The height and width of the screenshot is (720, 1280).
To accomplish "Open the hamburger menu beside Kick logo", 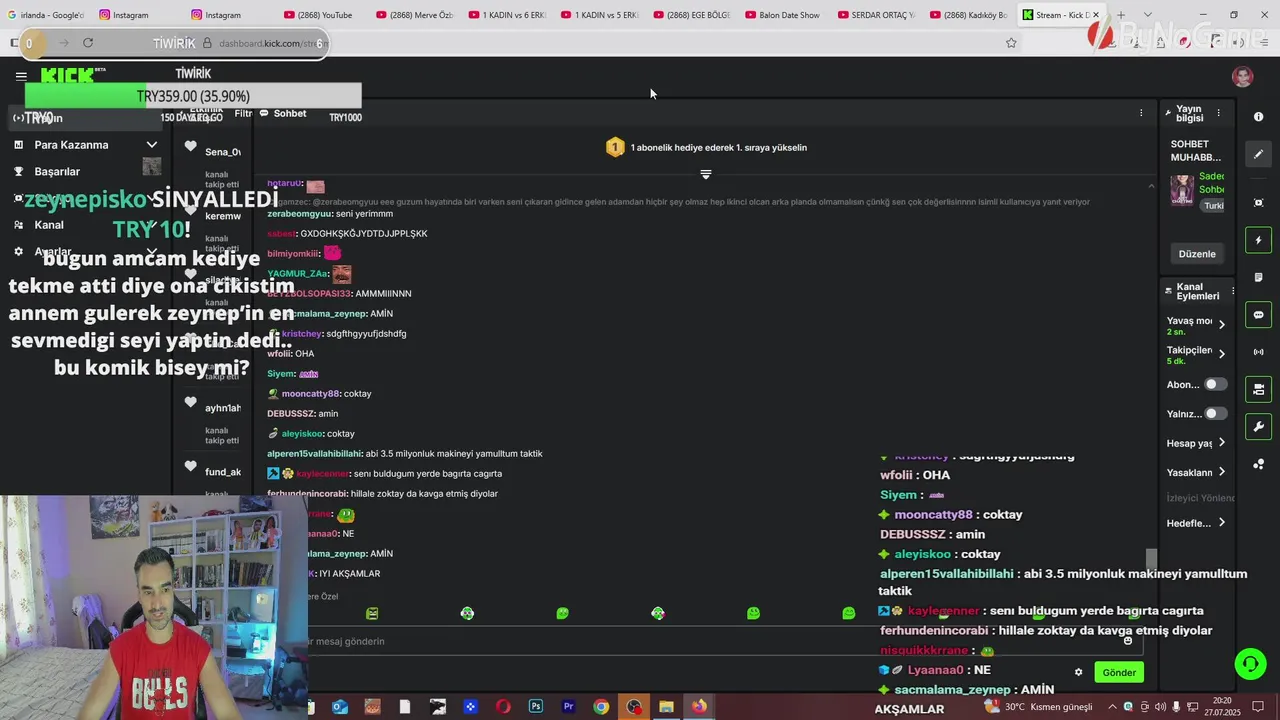I will (x=21, y=76).
